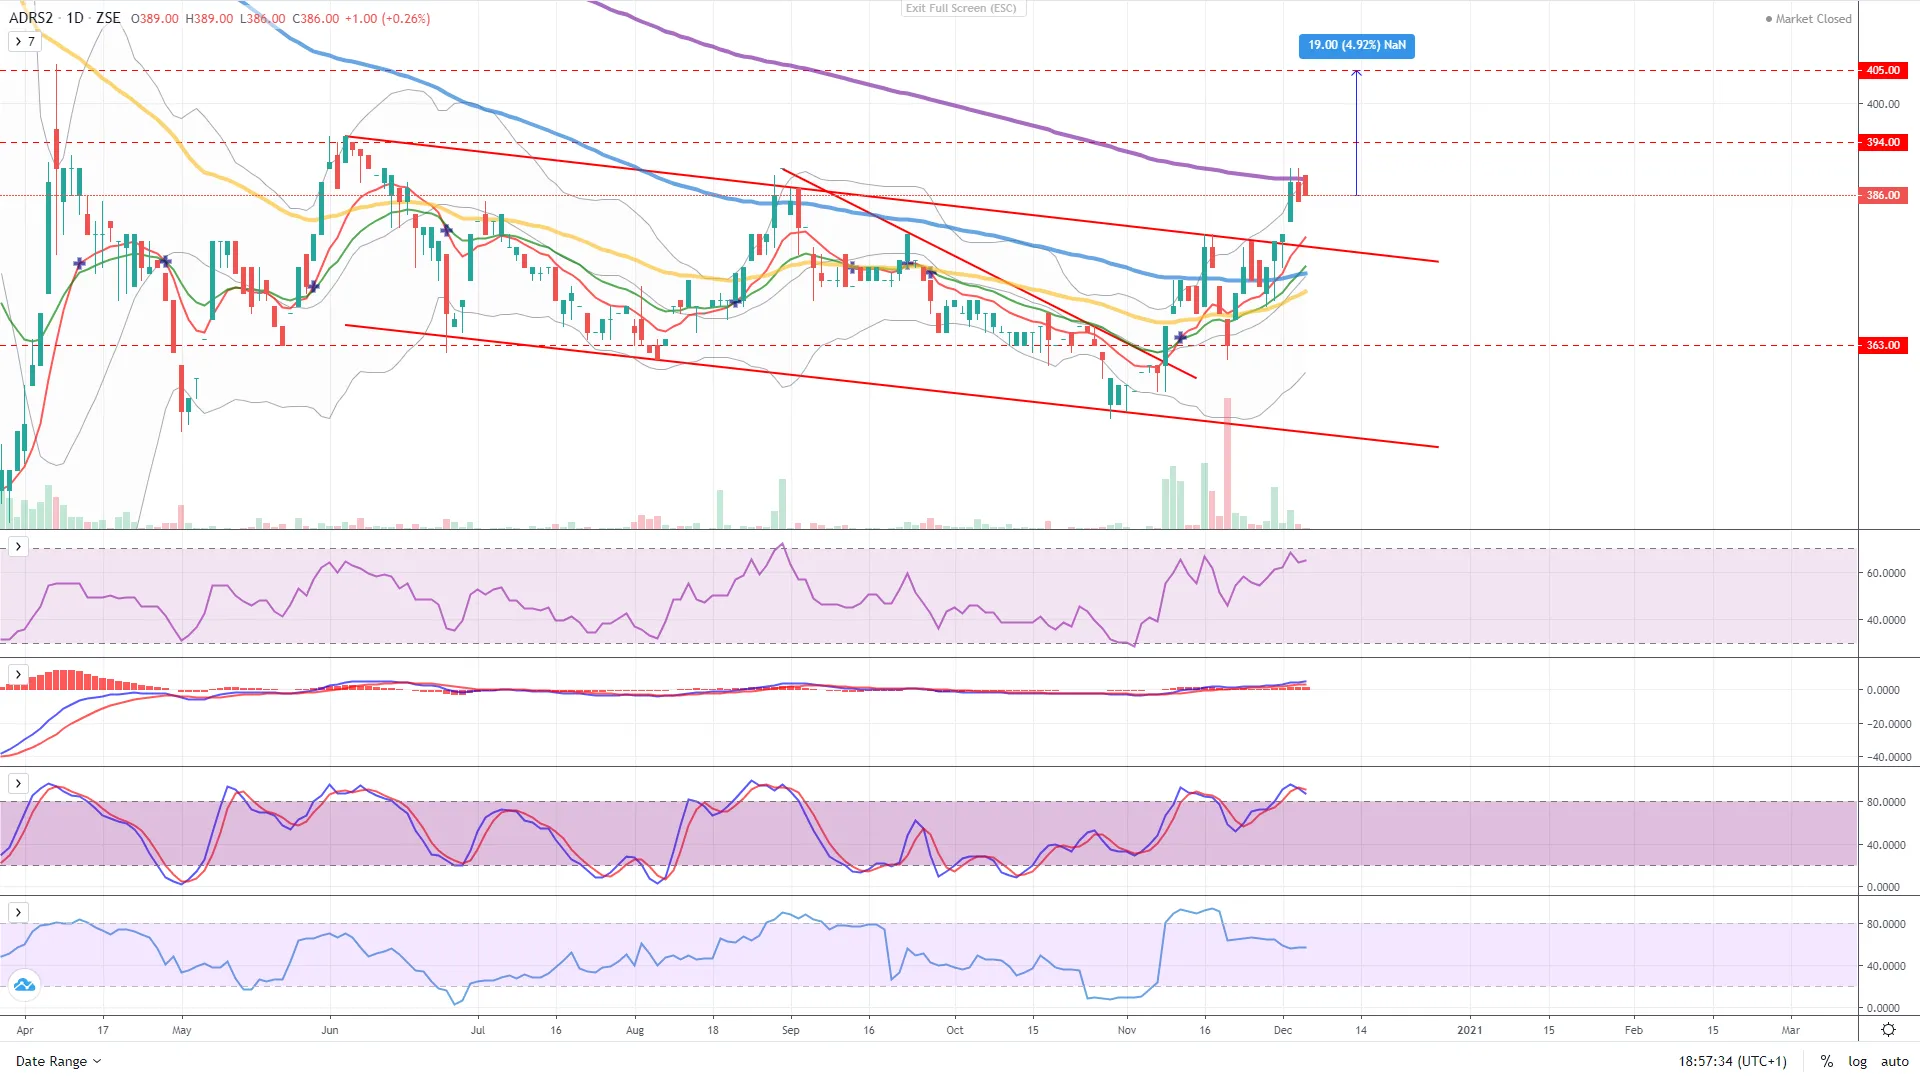
Task: Toggle log scale mode
Action: pyautogui.click(x=1857, y=1061)
